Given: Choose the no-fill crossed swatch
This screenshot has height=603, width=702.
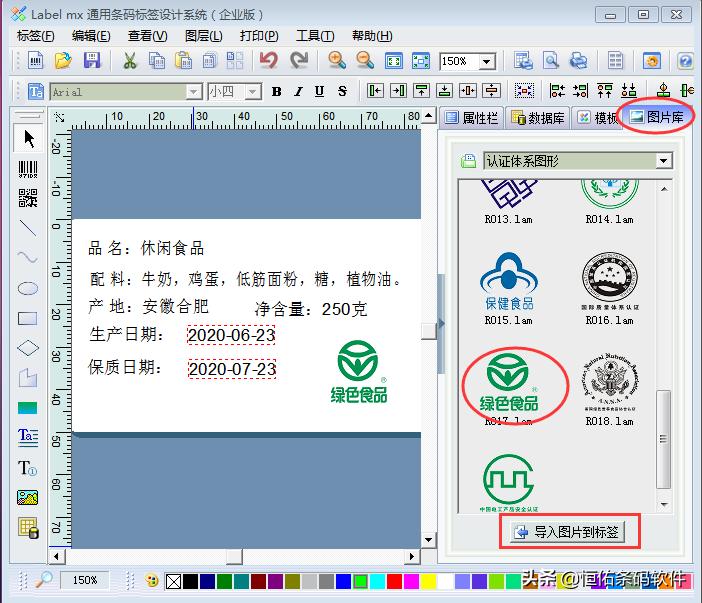Looking at the screenshot, I should coord(174,582).
